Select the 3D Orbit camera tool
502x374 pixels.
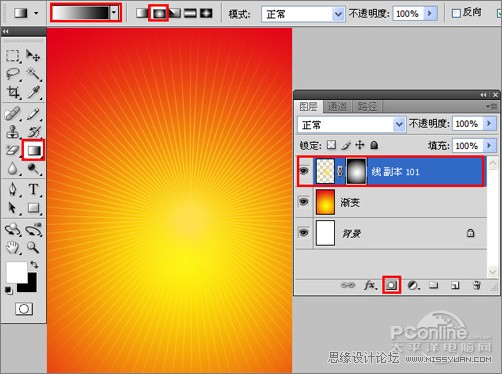[33, 229]
